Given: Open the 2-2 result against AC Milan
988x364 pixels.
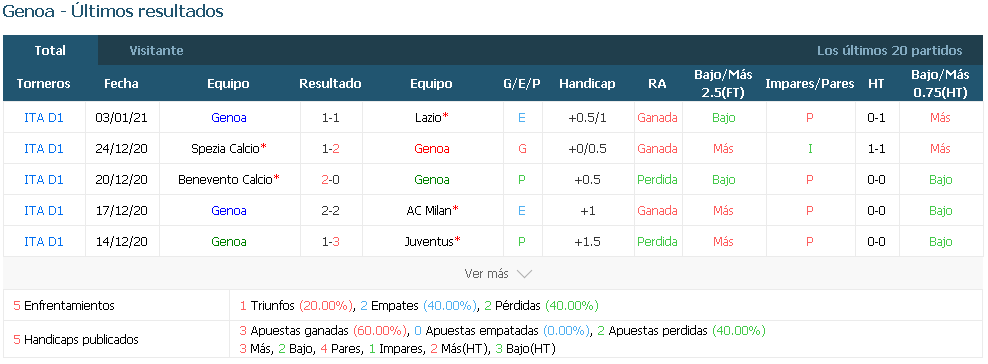Looking at the screenshot, I should pos(330,210).
